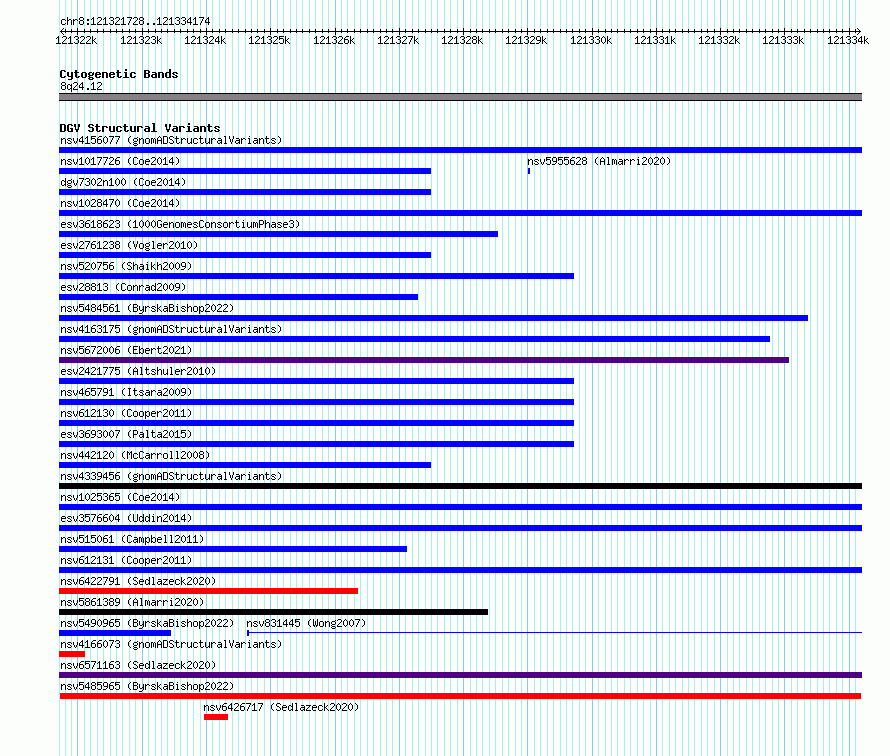Click the purple nsv6571163 variant bar

(x=460, y=675)
